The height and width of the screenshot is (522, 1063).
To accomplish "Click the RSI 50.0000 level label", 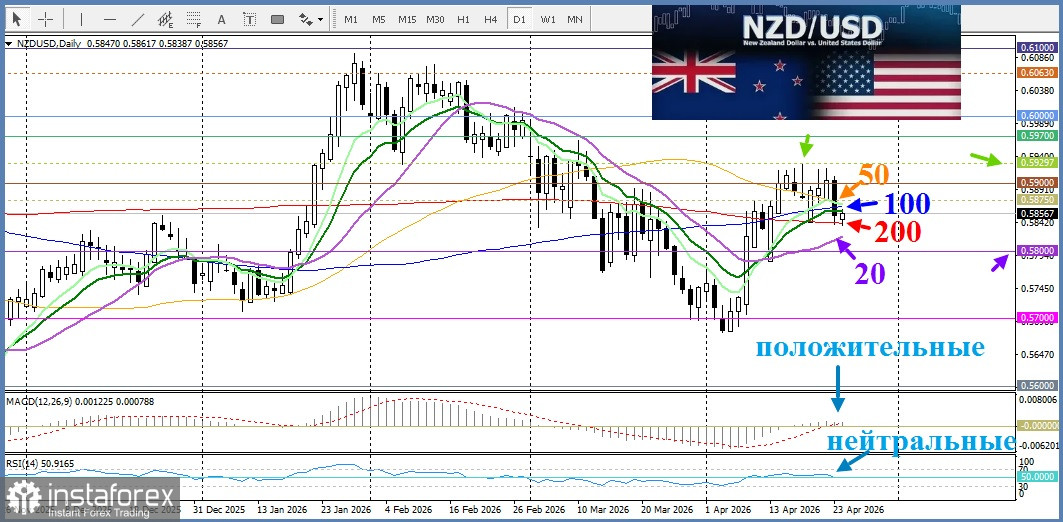I will tap(1037, 478).
